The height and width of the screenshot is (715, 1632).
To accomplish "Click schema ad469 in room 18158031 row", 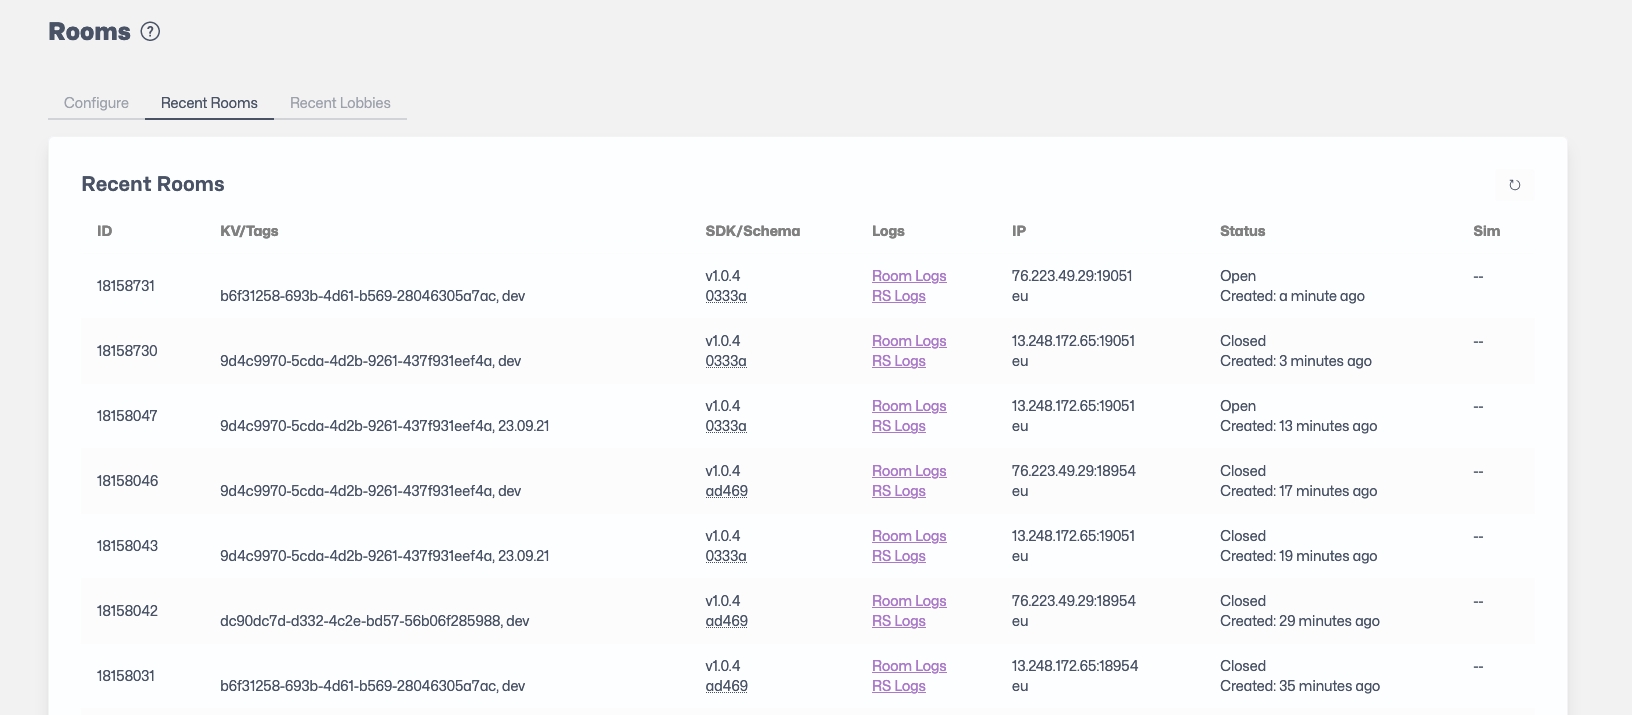I will [726, 686].
